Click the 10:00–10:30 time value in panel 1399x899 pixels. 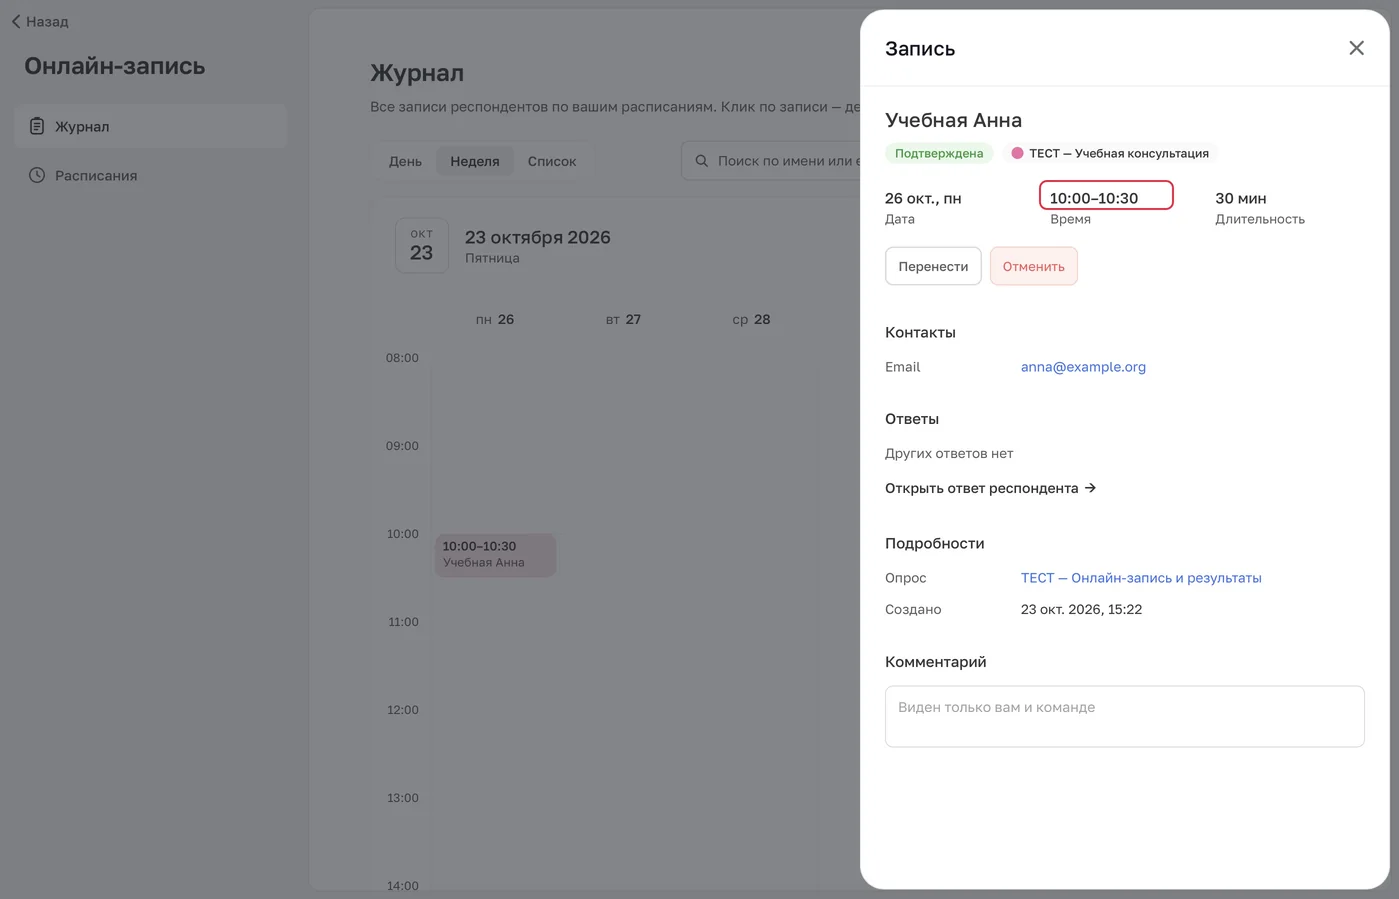pyautogui.click(x=1093, y=198)
